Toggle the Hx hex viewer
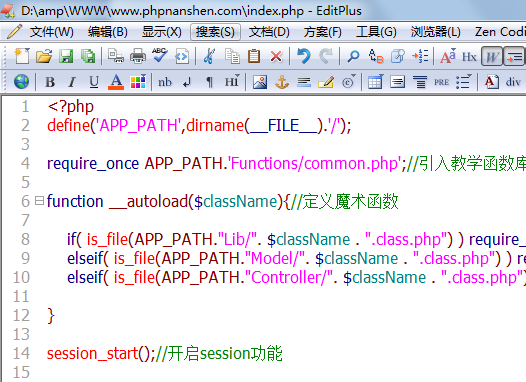The height and width of the screenshot is (382, 526). (469, 57)
